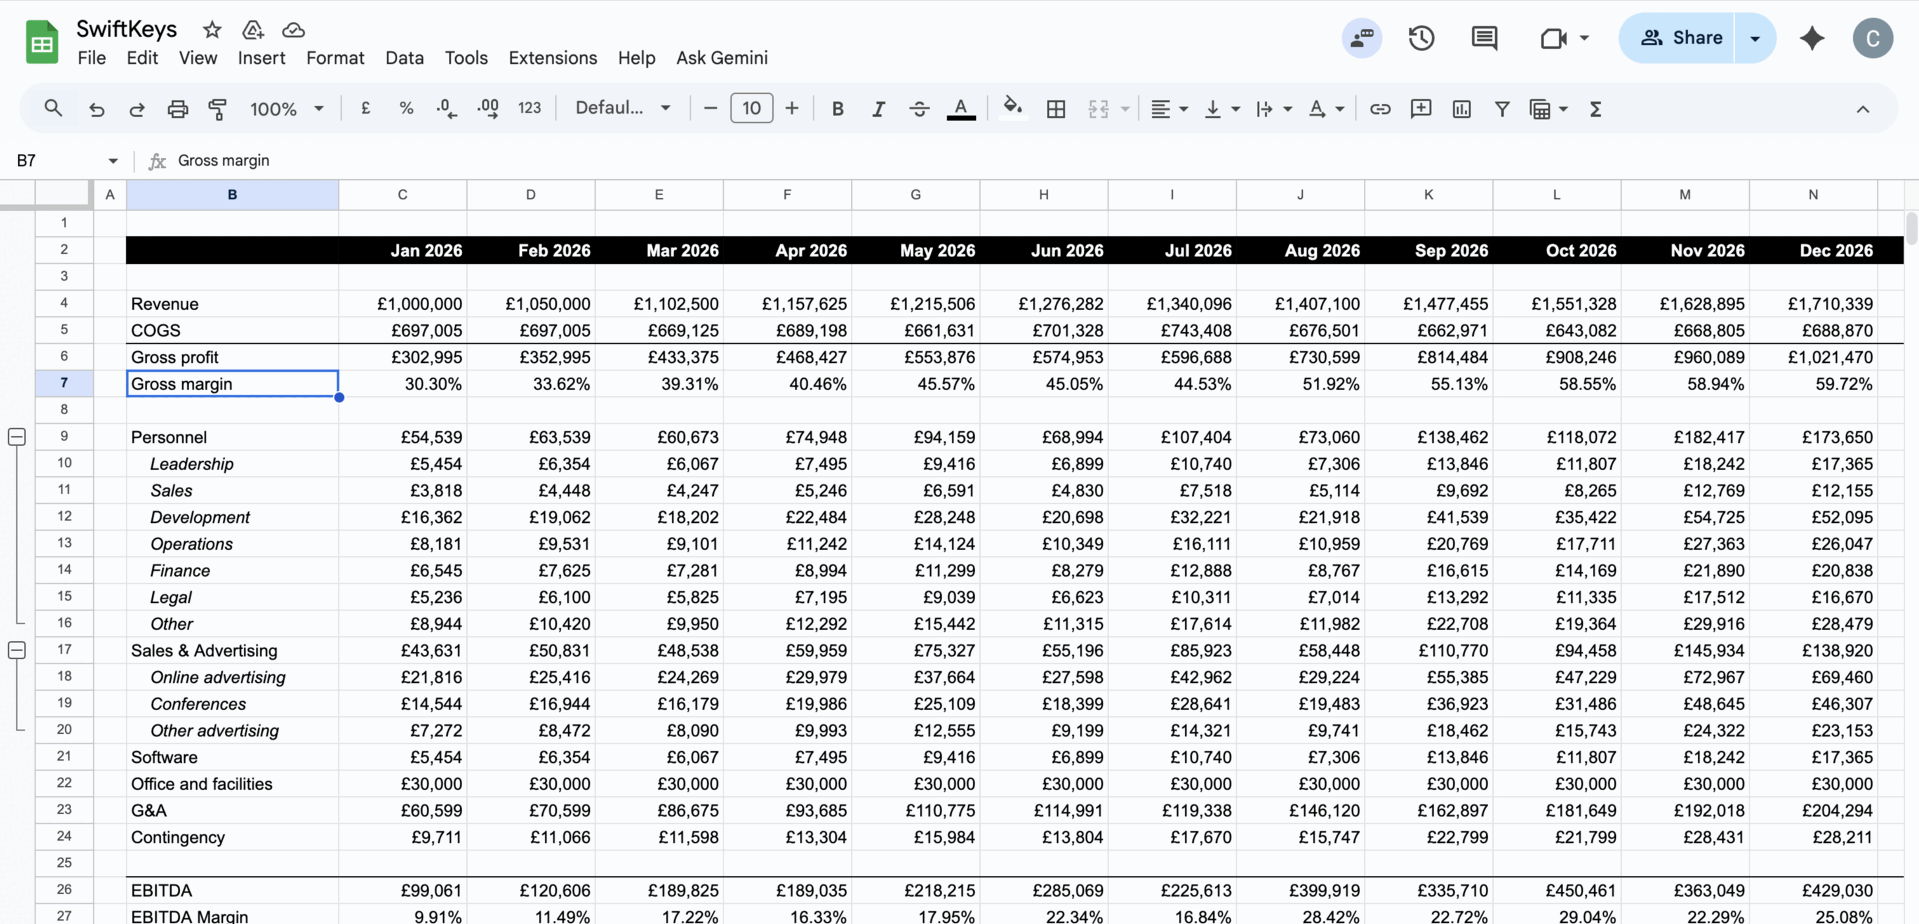Click the insert link icon
Image resolution: width=1919 pixels, height=924 pixels.
pyautogui.click(x=1380, y=109)
